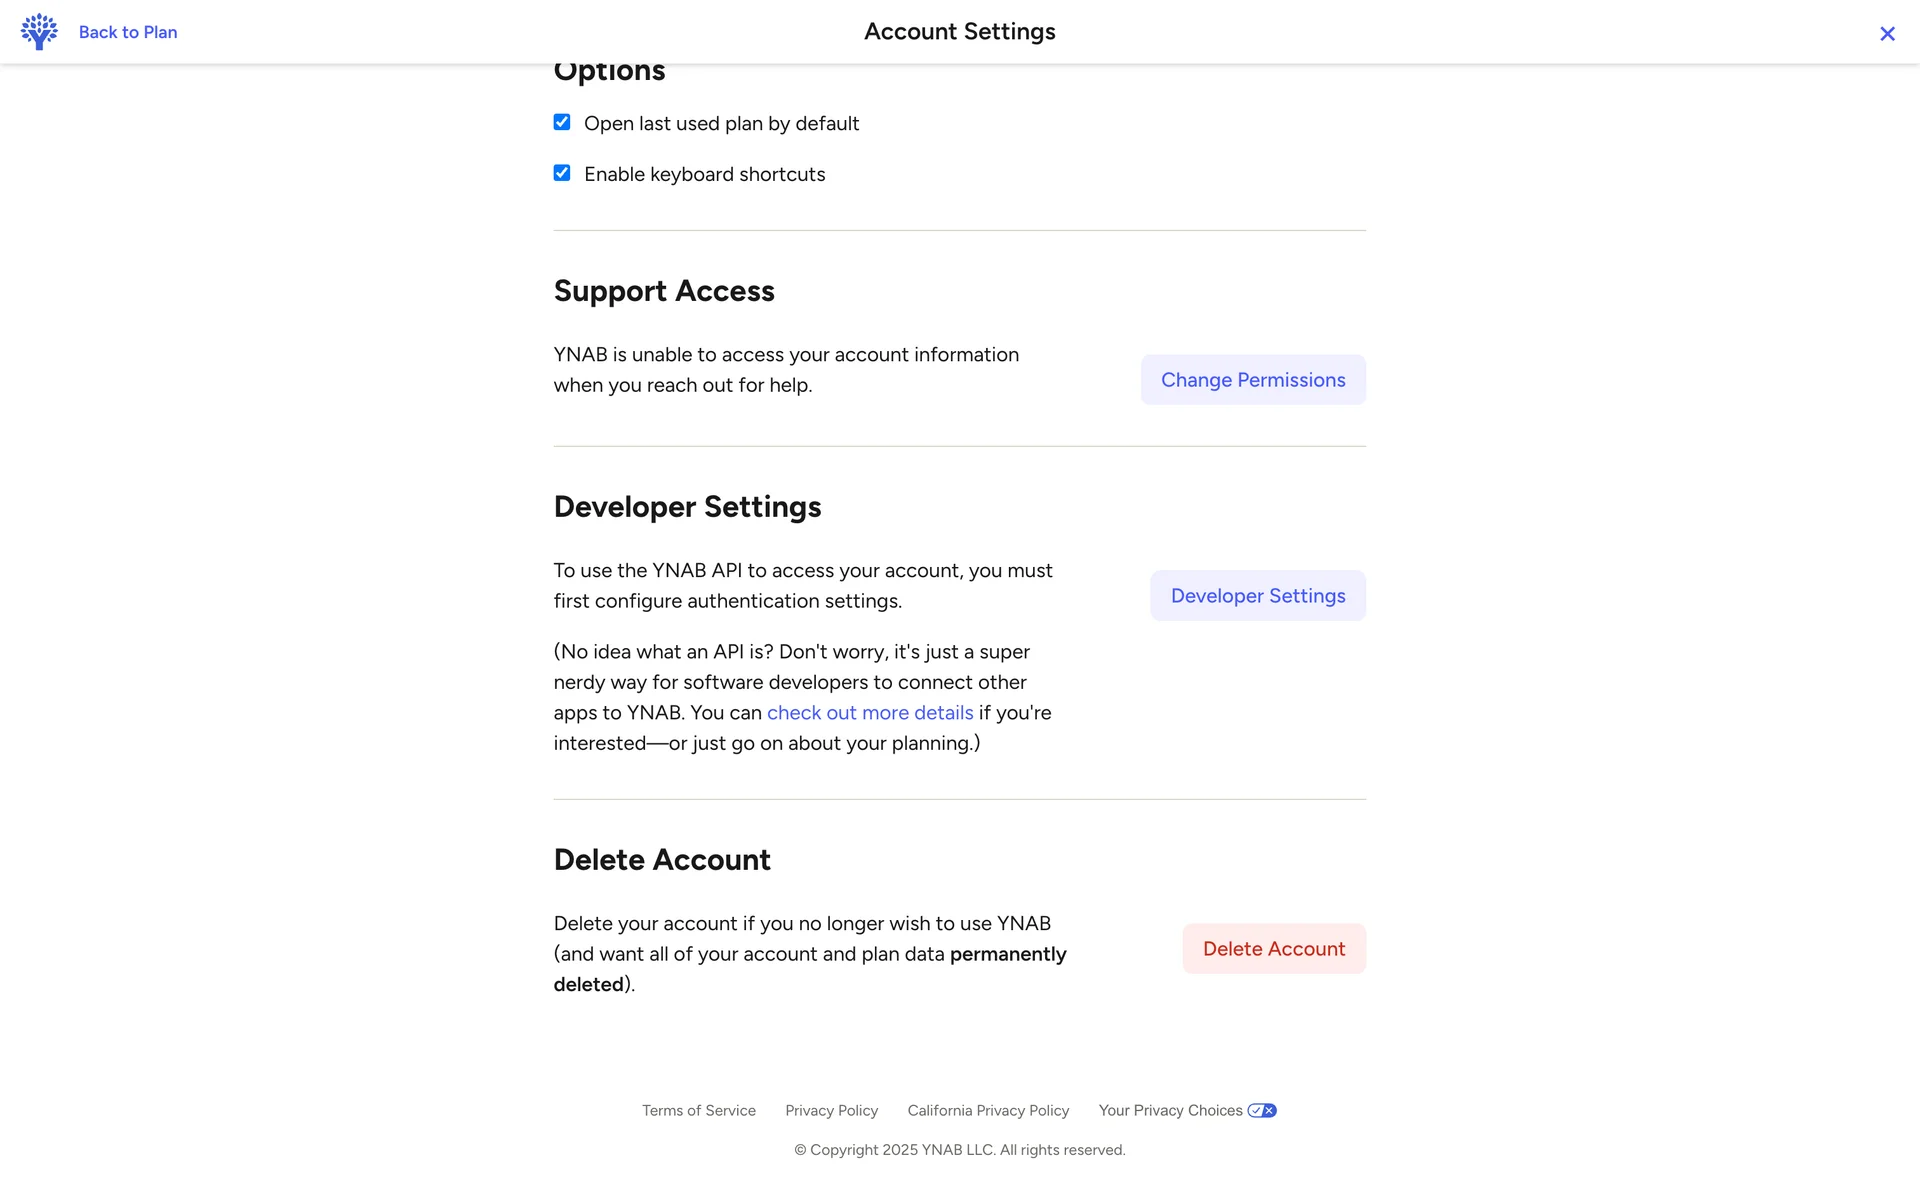This screenshot has height=1200, width=1920.
Task: Open the Privacy Policy link beside Terms of Service
Action: [831, 1110]
